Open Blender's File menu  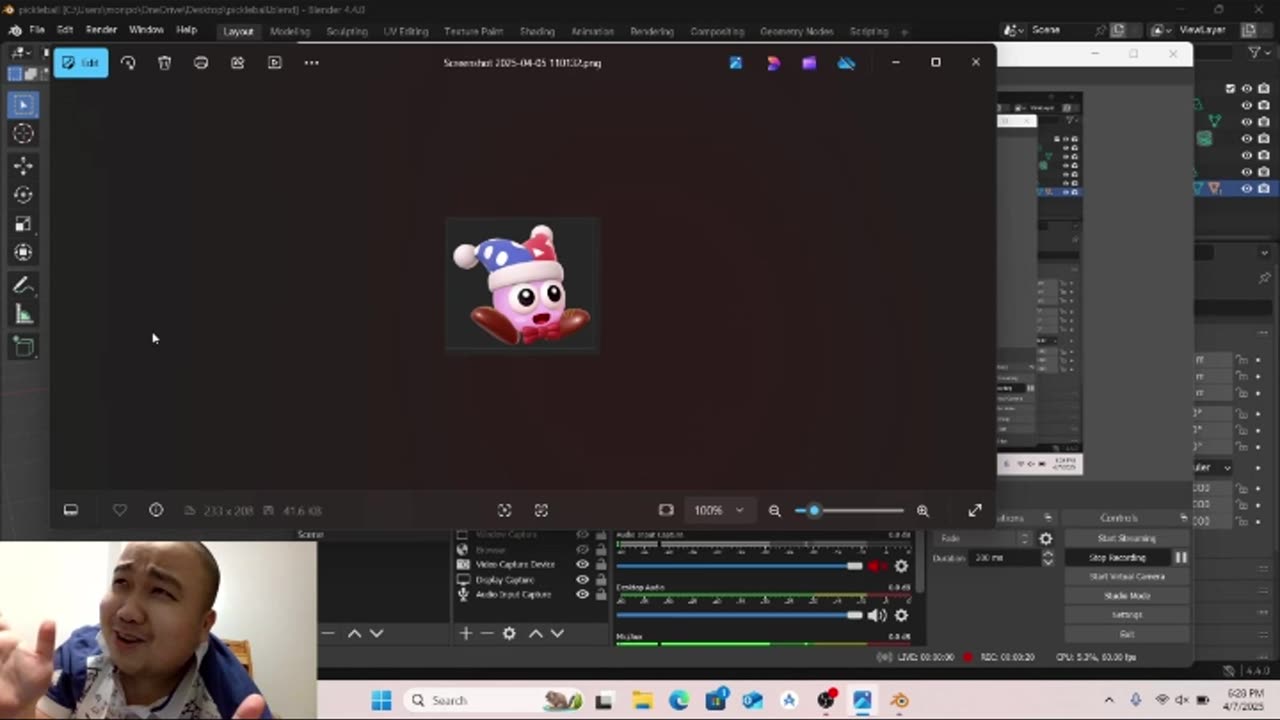37,30
